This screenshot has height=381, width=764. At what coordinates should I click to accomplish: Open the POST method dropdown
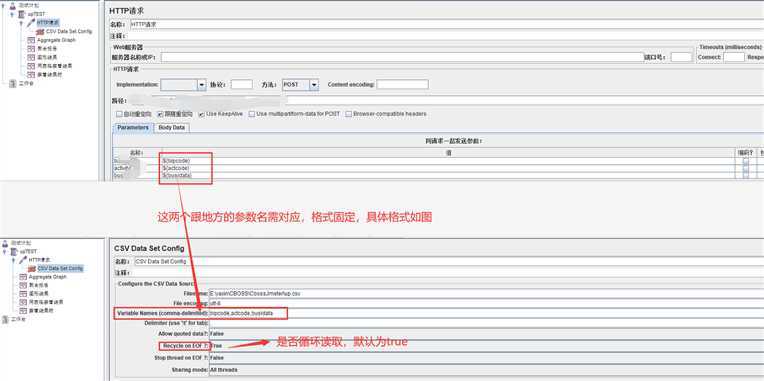[x=314, y=85]
